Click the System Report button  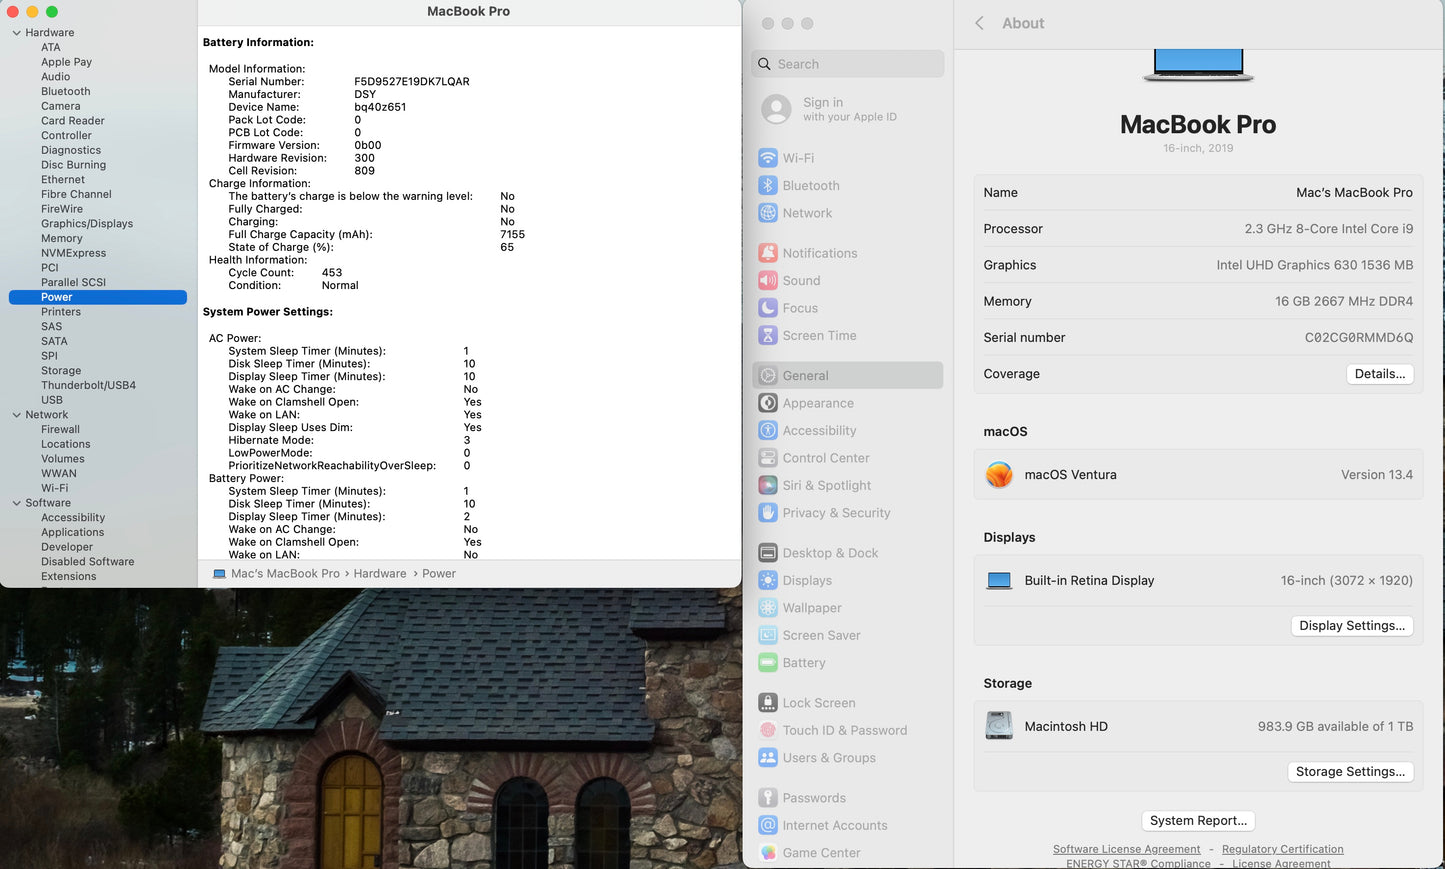(1198, 821)
